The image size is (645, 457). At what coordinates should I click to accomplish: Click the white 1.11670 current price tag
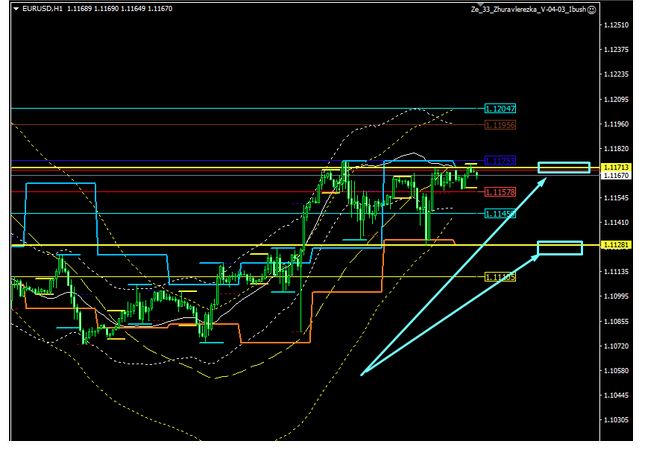tap(616, 175)
